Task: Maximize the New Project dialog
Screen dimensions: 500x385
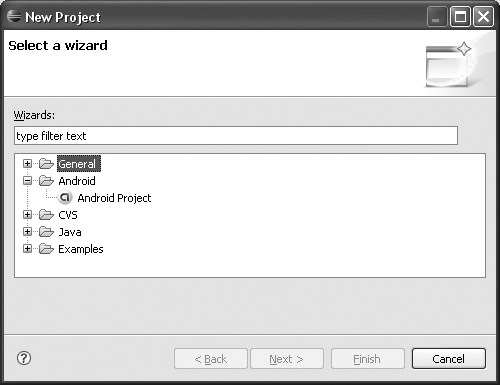Action: 460,17
